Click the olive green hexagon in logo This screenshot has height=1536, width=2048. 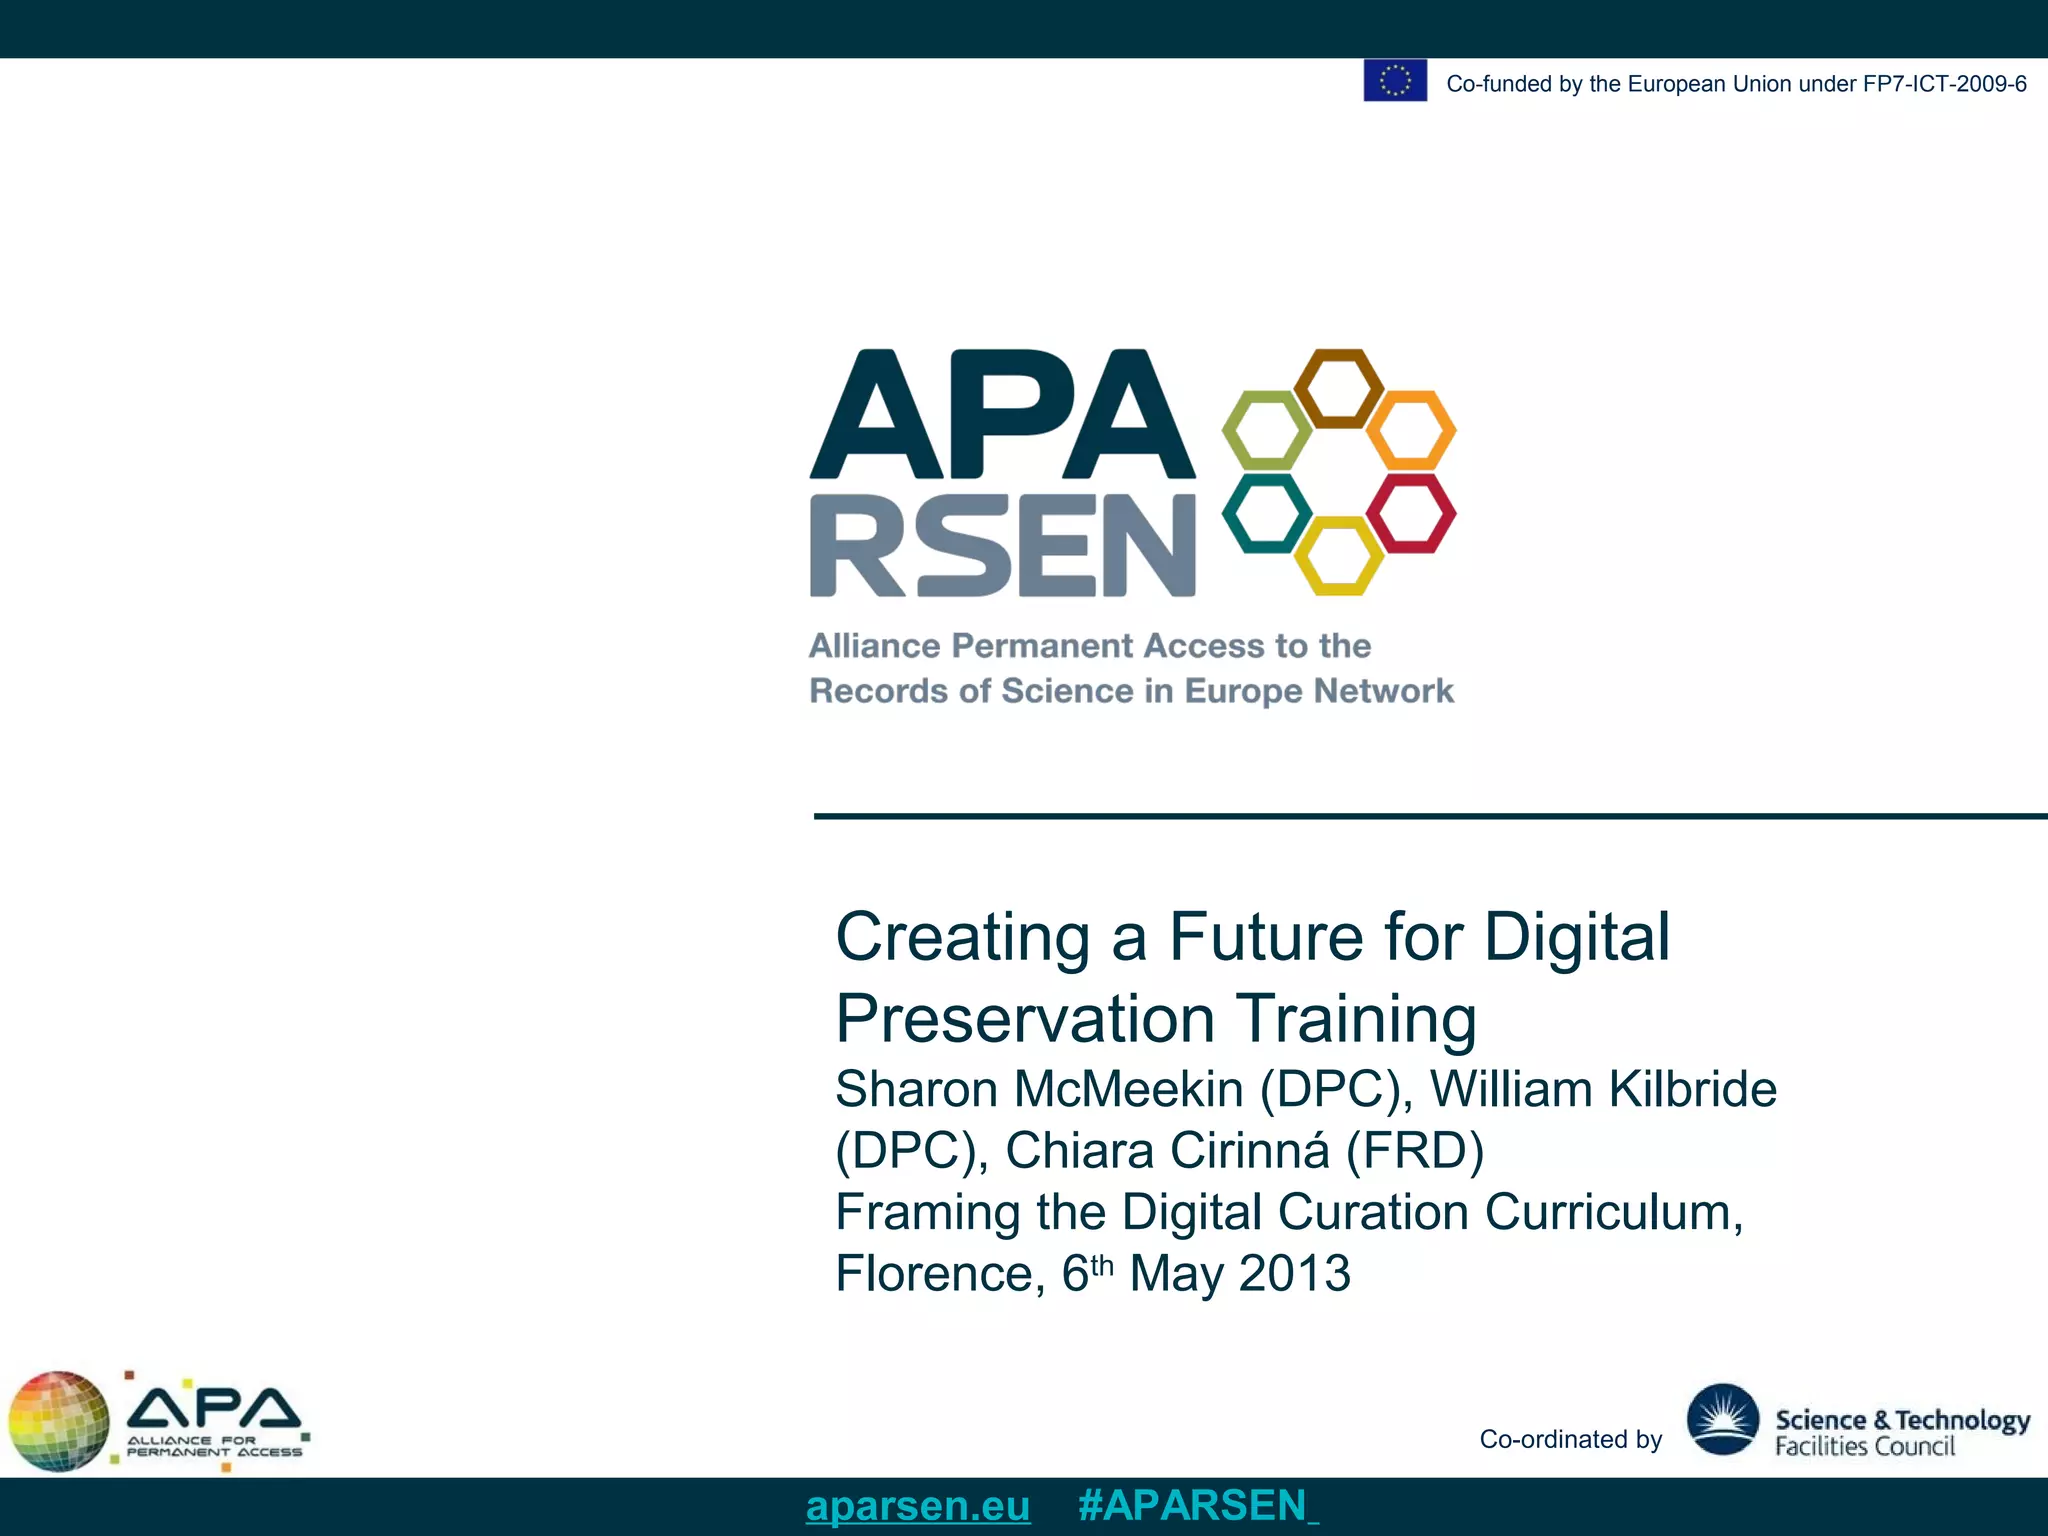pos(1266,430)
